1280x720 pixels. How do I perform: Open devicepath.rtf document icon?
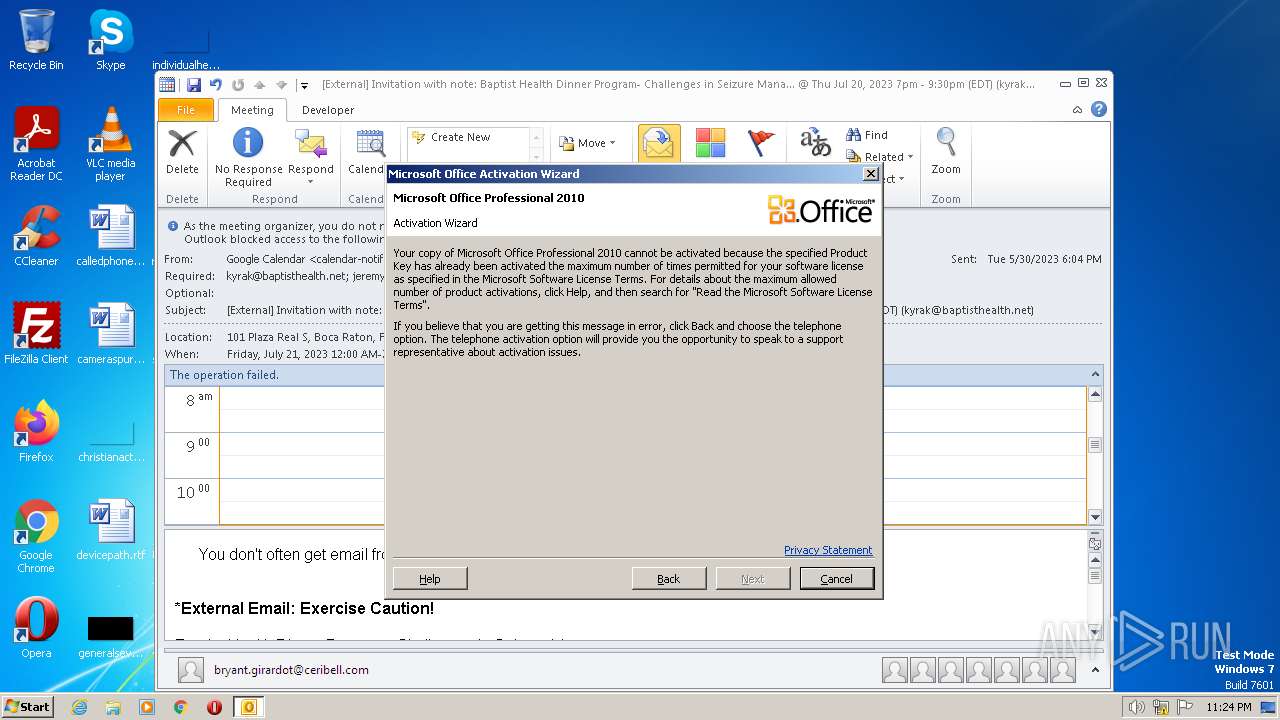click(110, 529)
